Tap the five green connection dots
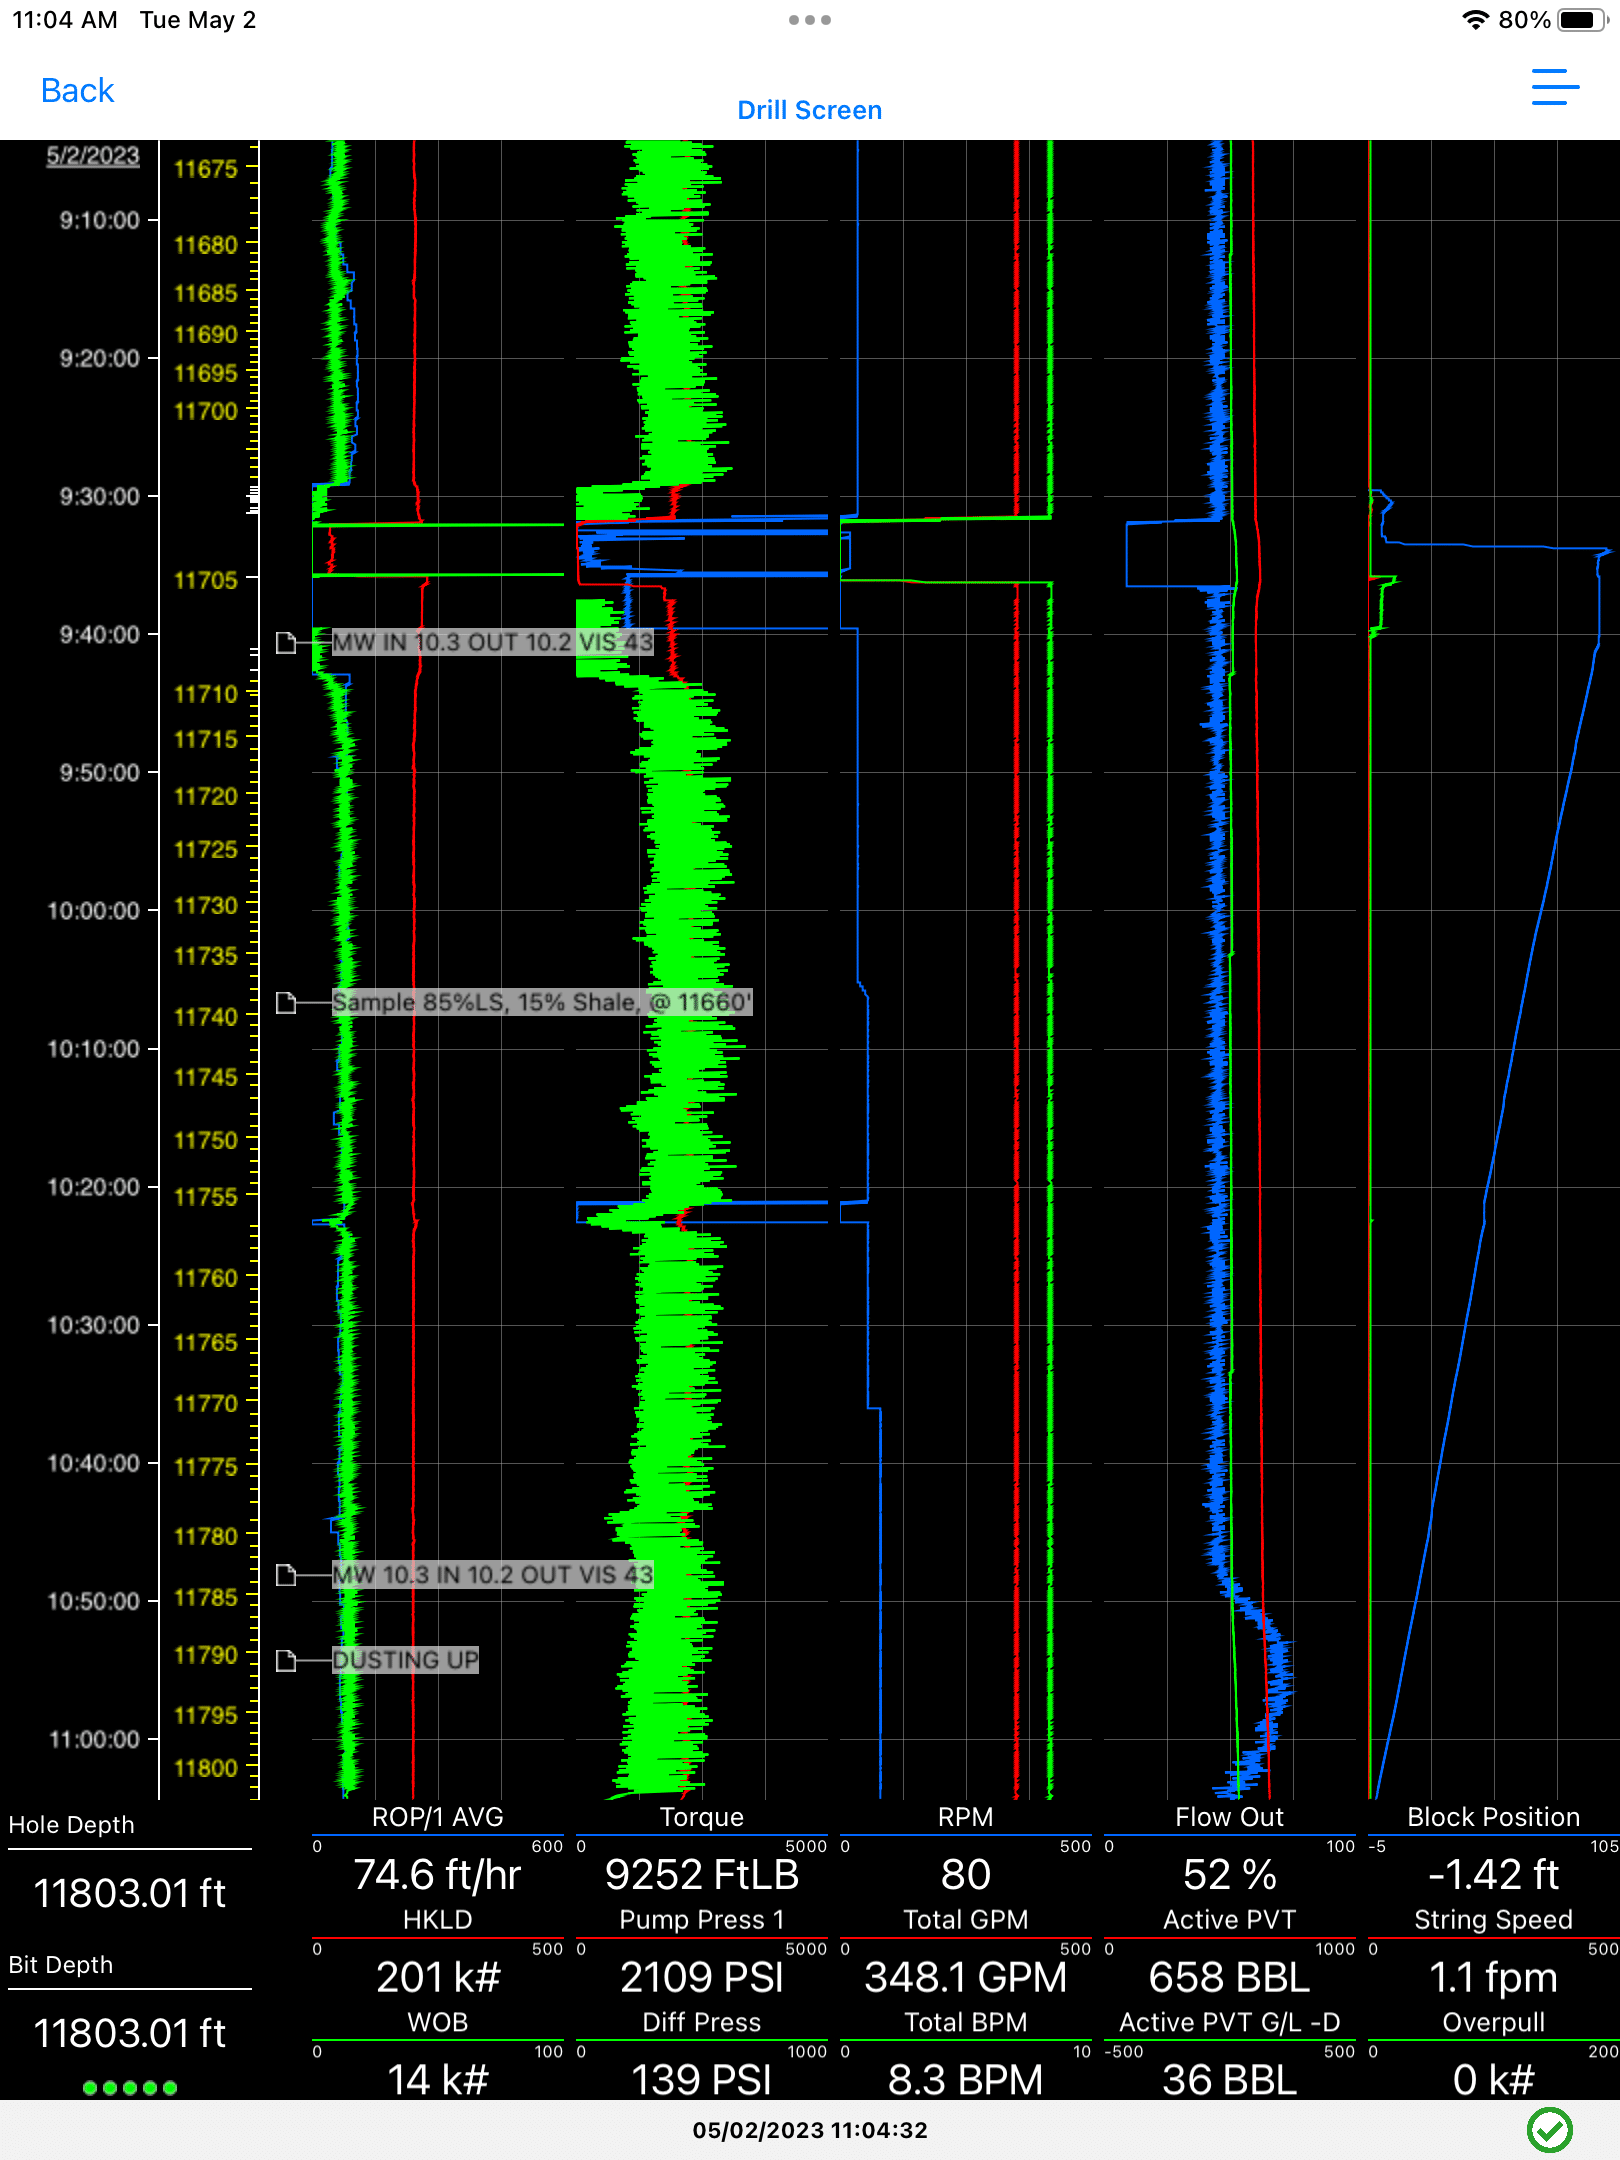The width and height of the screenshot is (1620, 2160). 130,2087
